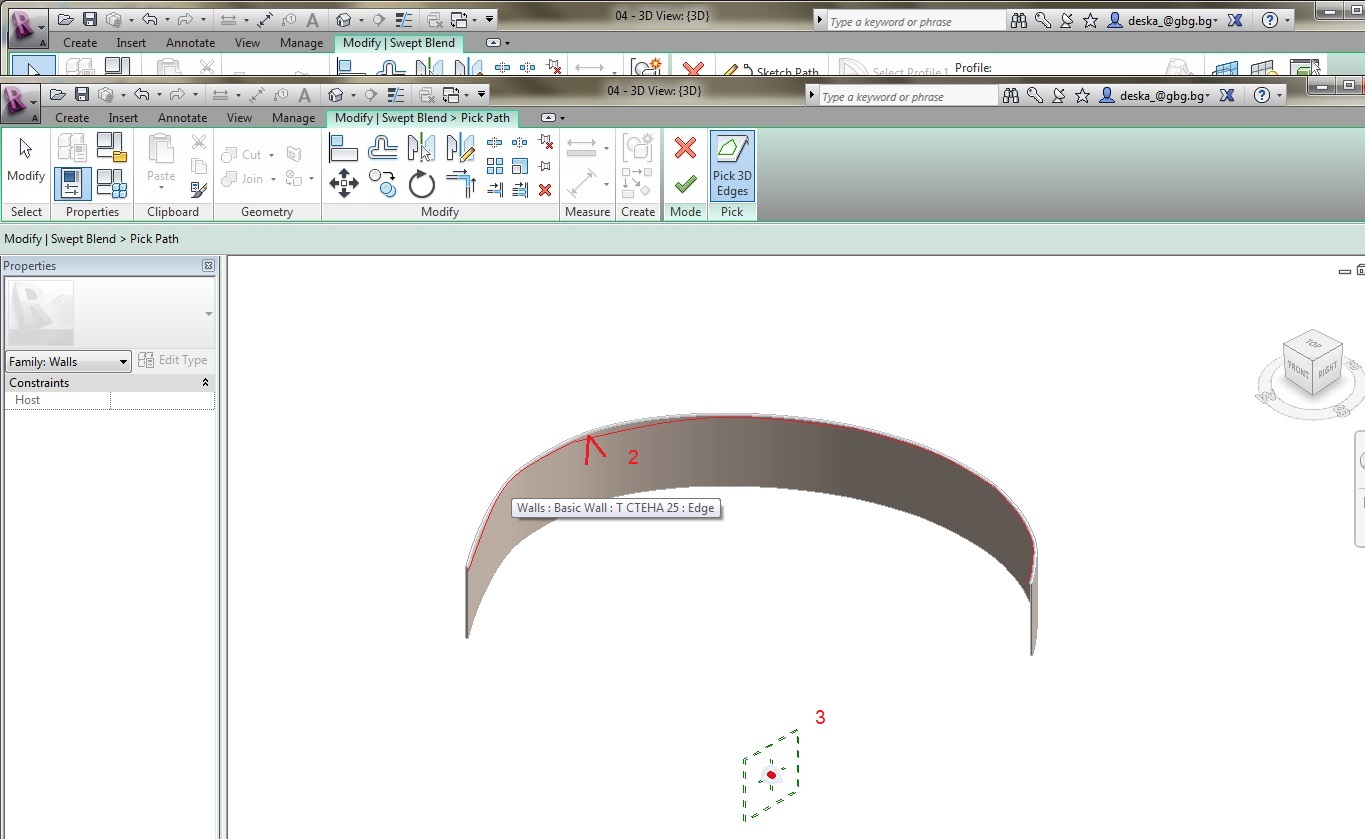
Task: Expand the Paste dropdown arrow
Action: [x=161, y=188]
